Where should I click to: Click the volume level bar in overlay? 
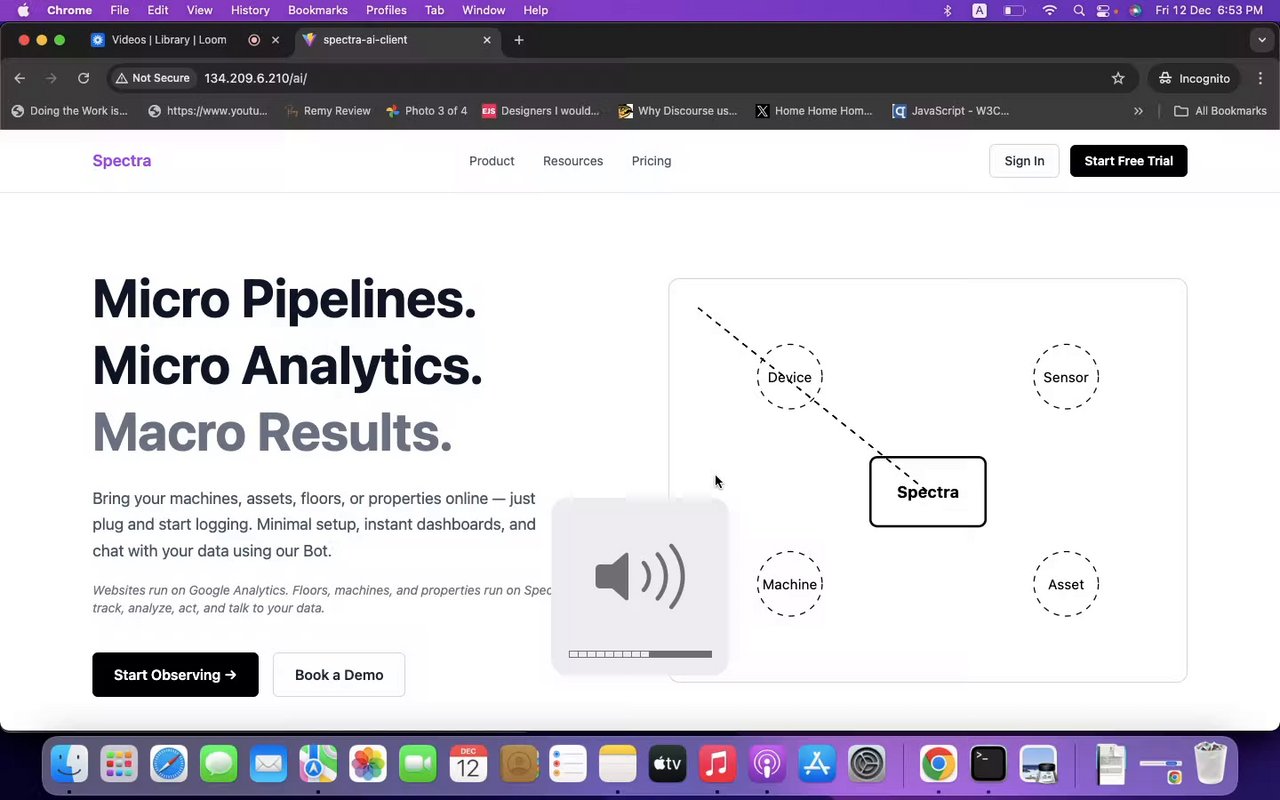click(640, 654)
